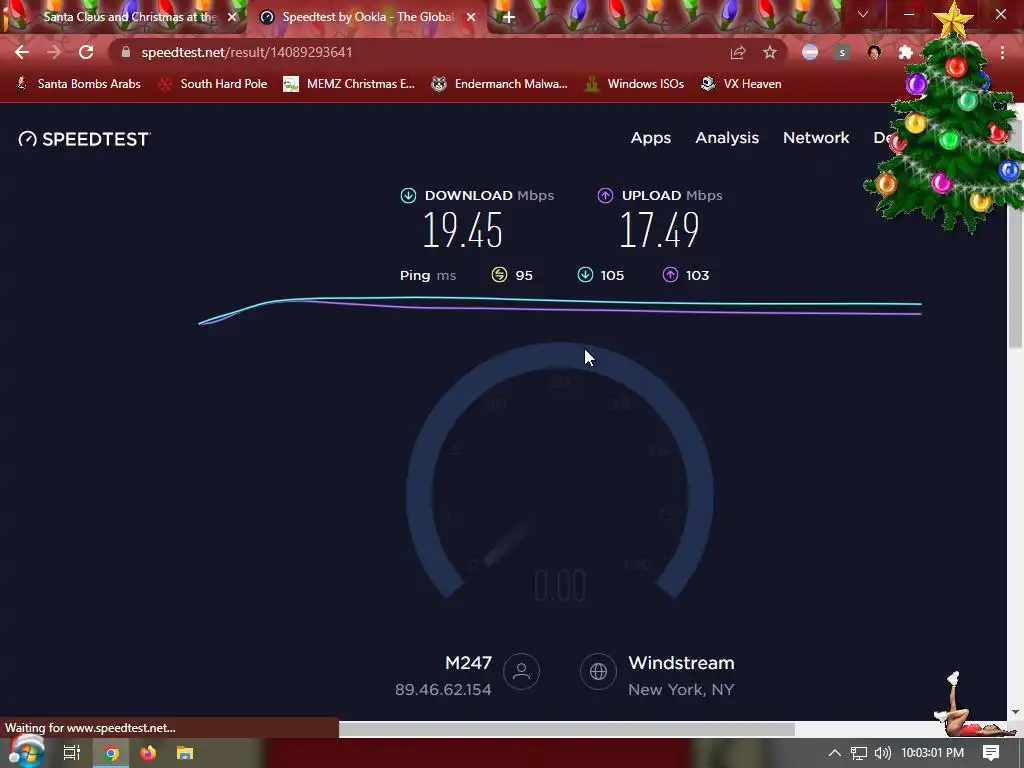Click the horizontal page scrollbar thumb
Image resolution: width=1024 pixels, height=768 pixels.
coord(567,729)
